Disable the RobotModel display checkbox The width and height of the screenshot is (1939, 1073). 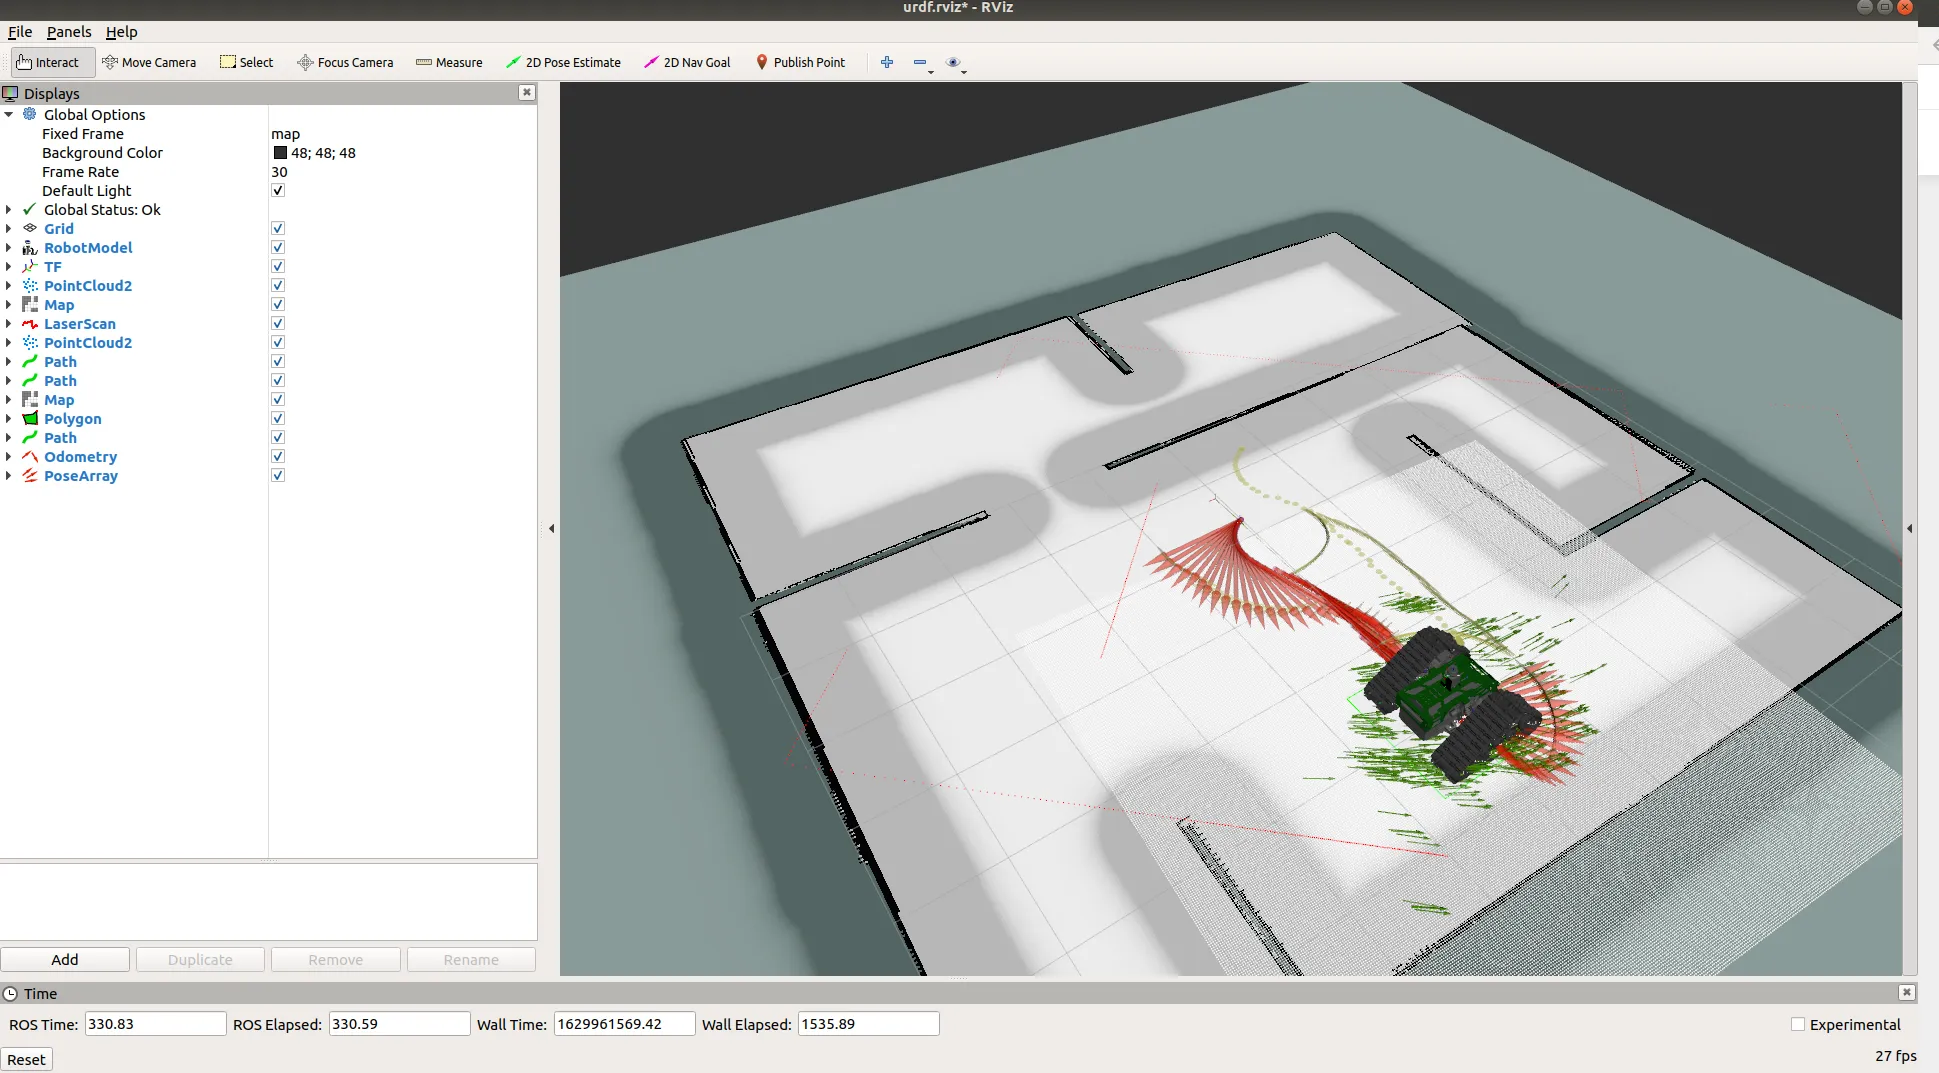point(278,248)
